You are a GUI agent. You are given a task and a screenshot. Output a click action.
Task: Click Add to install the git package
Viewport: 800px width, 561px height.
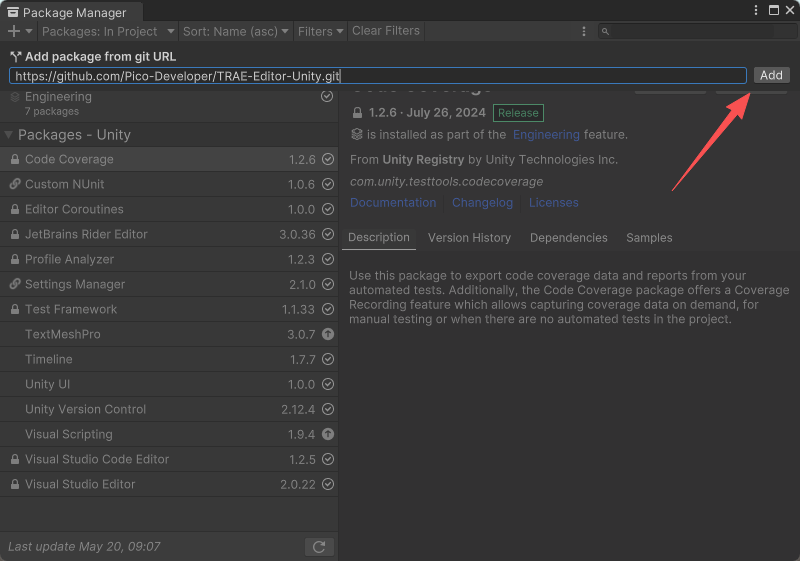[x=771, y=75]
